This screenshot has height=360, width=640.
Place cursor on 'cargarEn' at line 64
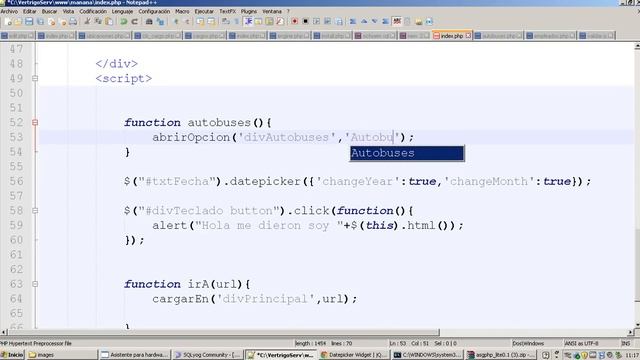pos(180,299)
